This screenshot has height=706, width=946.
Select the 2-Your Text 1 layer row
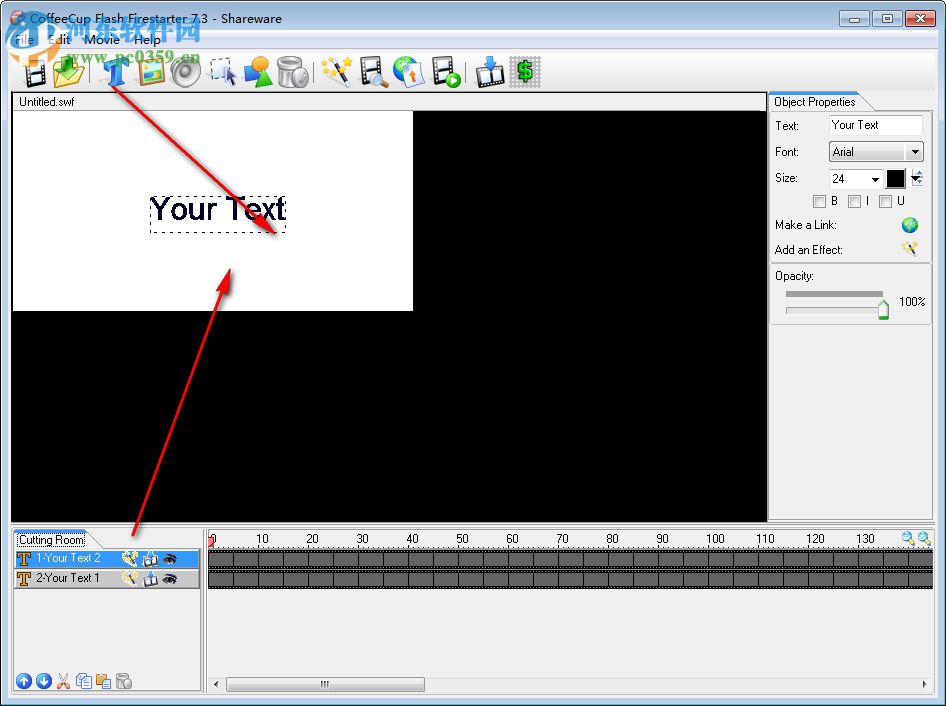(x=107, y=579)
